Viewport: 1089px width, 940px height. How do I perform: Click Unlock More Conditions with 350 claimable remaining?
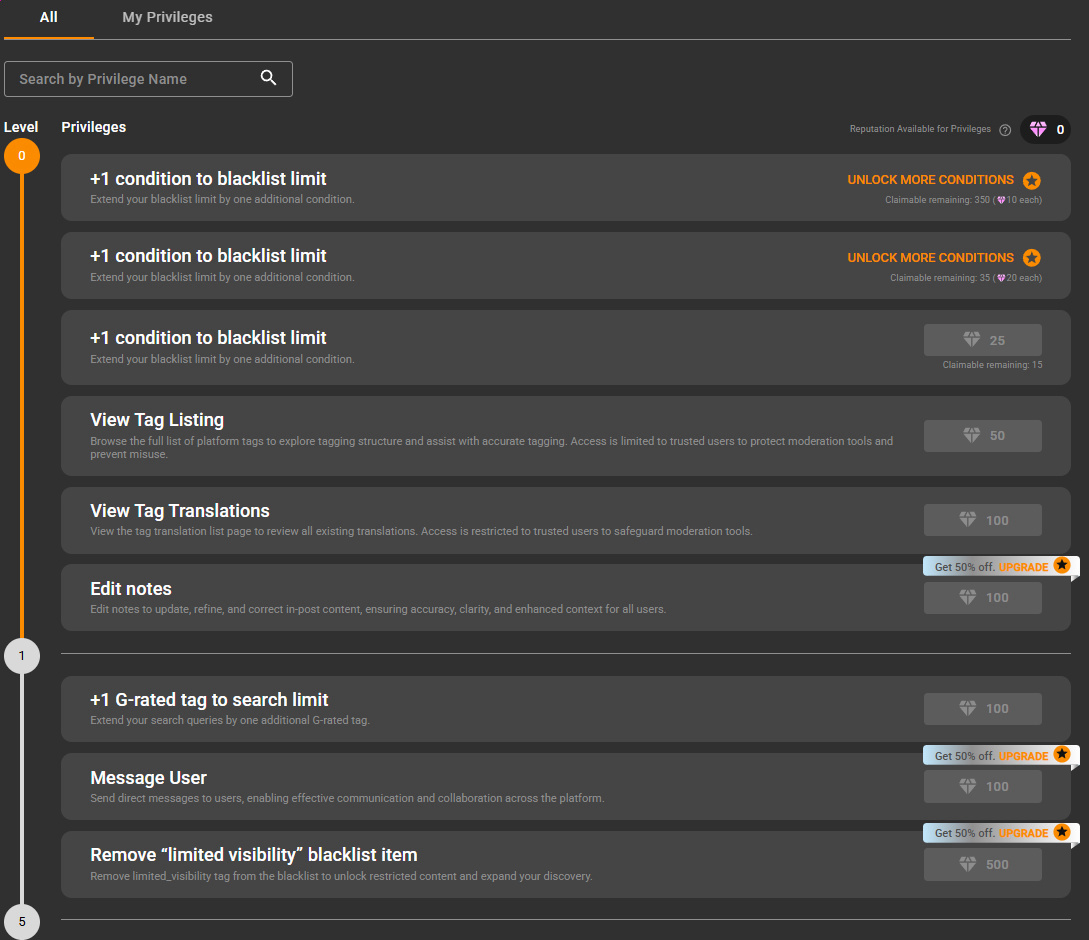(x=930, y=180)
